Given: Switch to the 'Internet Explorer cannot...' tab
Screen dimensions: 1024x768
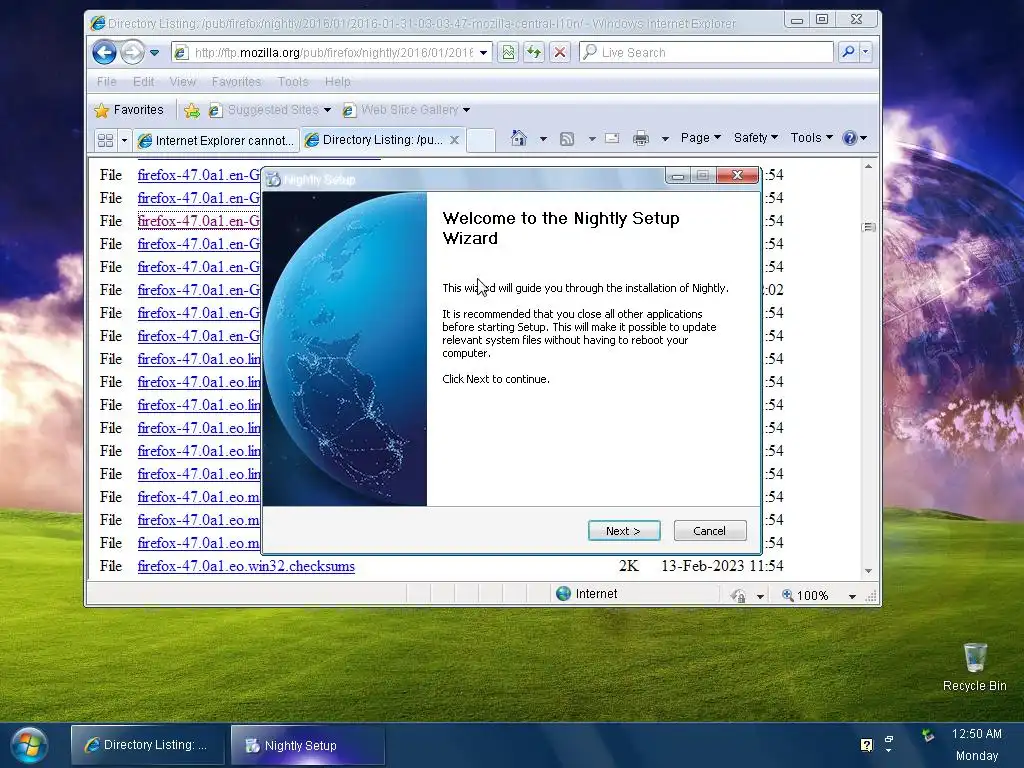Looking at the screenshot, I should (x=216, y=140).
